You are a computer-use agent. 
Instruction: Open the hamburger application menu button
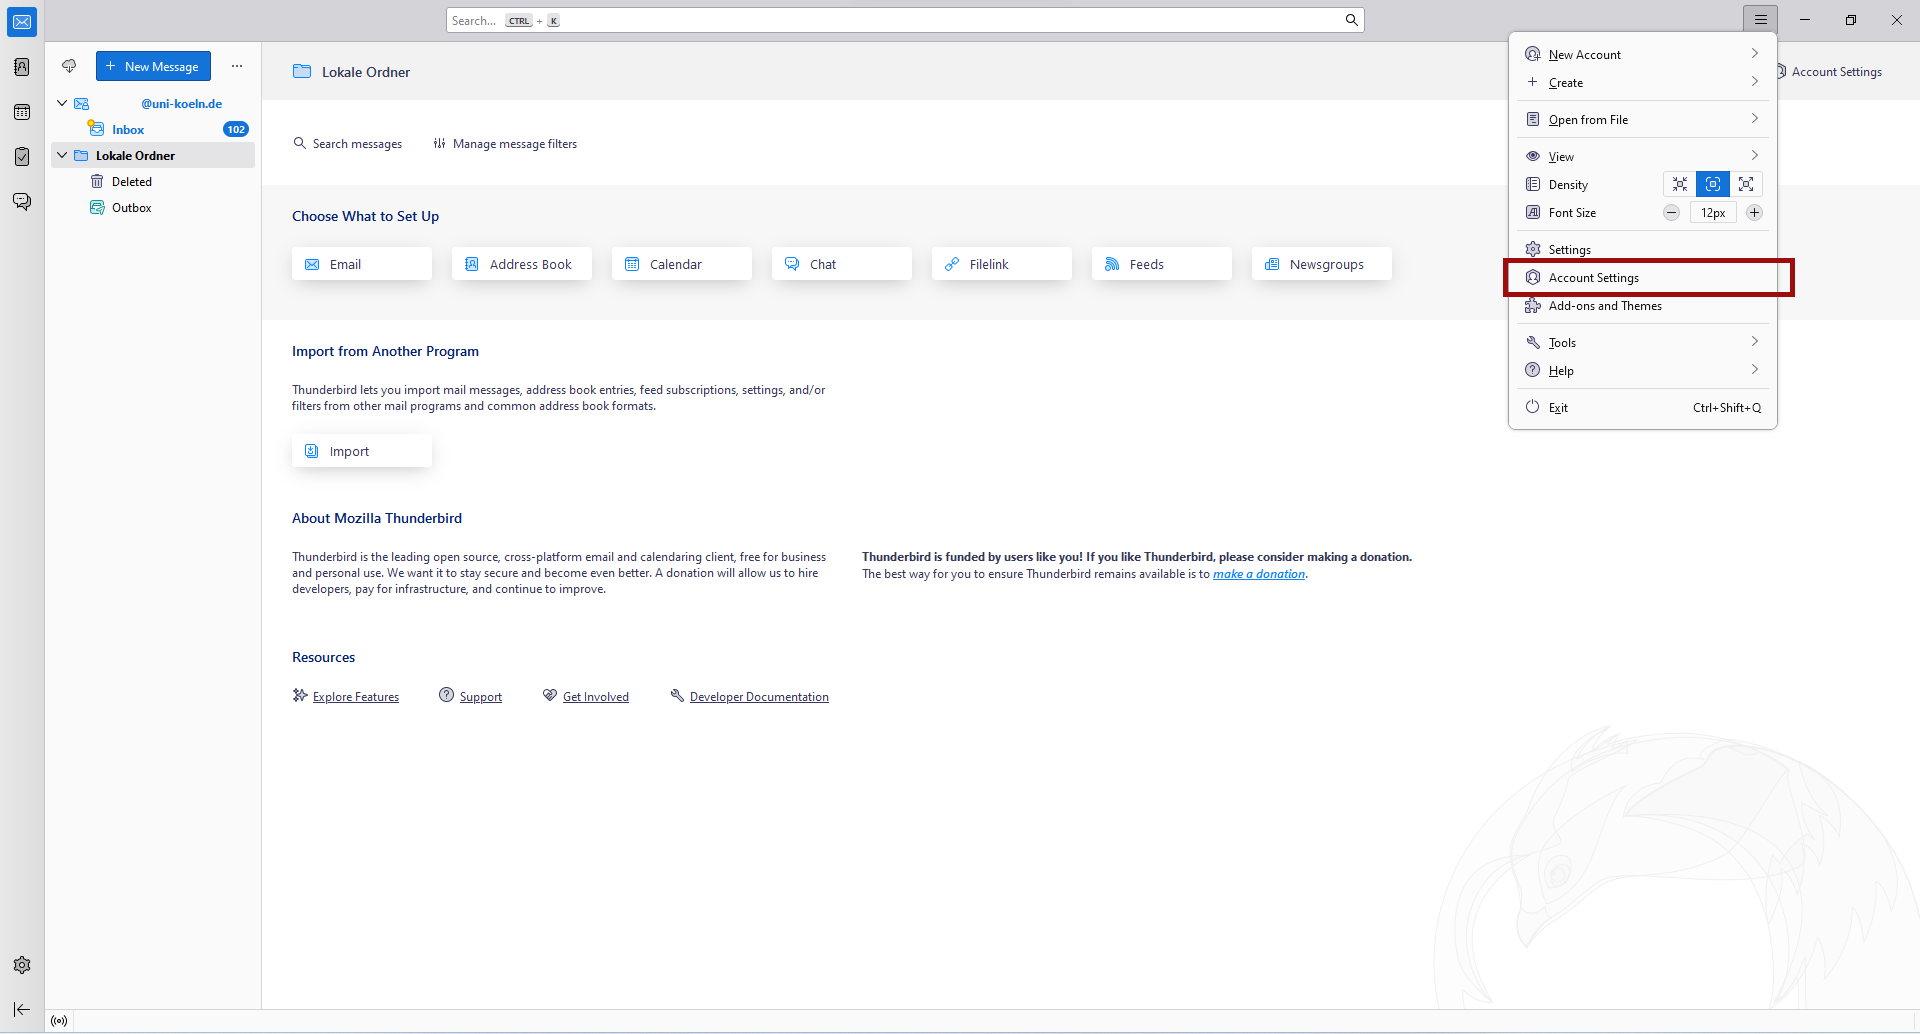click(x=1761, y=20)
